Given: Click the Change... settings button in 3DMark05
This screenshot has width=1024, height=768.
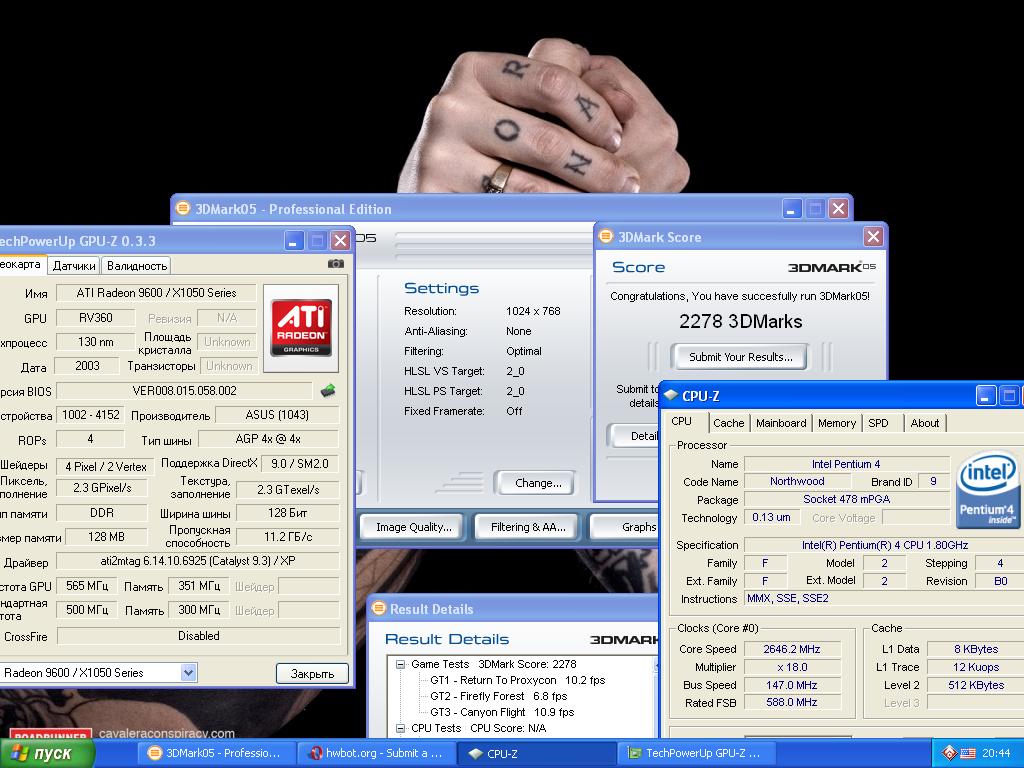Looking at the screenshot, I should tap(537, 483).
